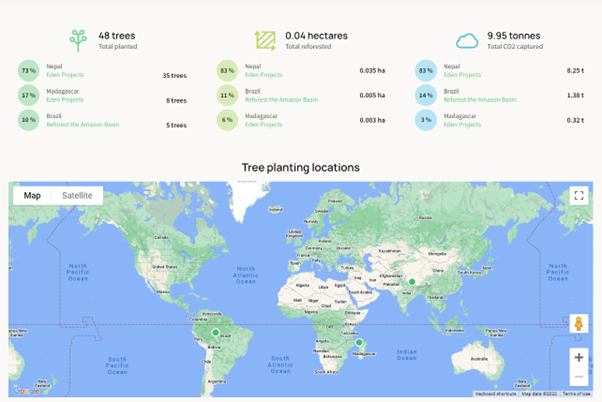Click the 73 % green circle for Nepal
Screen dimensions: 602x402
[x=28, y=71]
